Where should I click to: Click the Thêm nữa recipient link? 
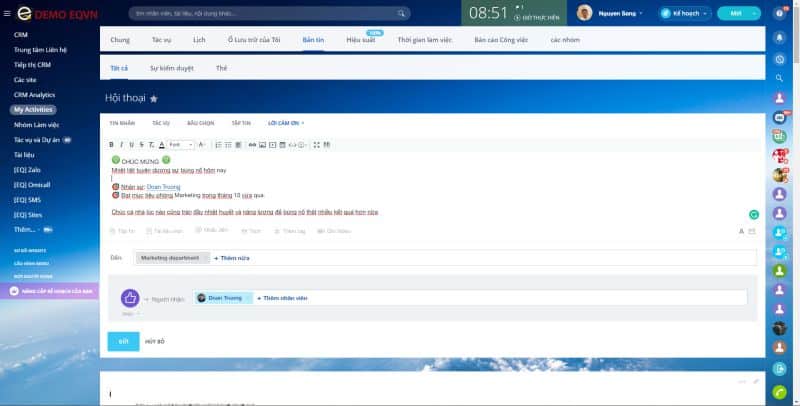232,258
